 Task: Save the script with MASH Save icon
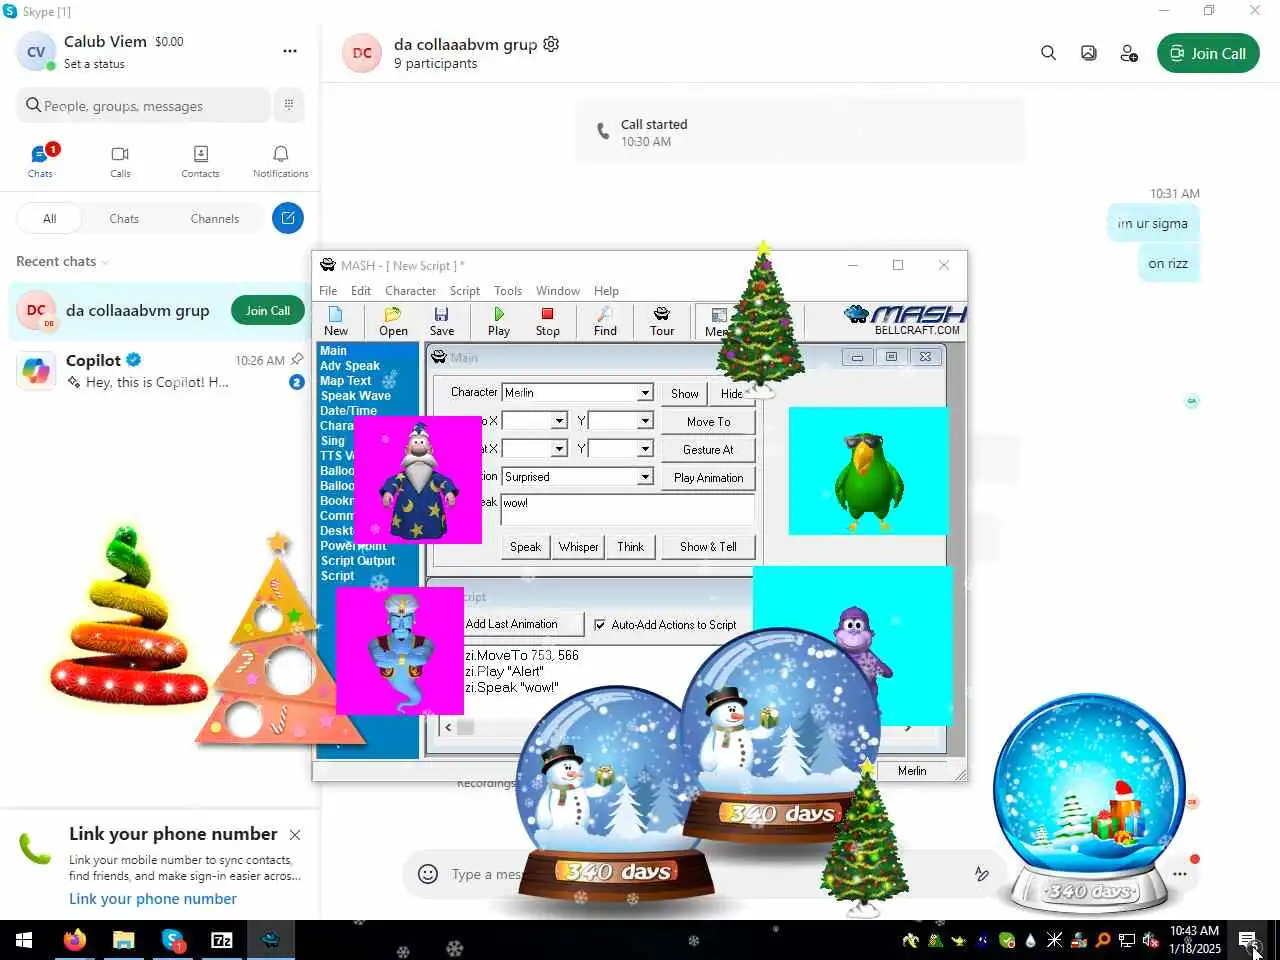point(441,321)
